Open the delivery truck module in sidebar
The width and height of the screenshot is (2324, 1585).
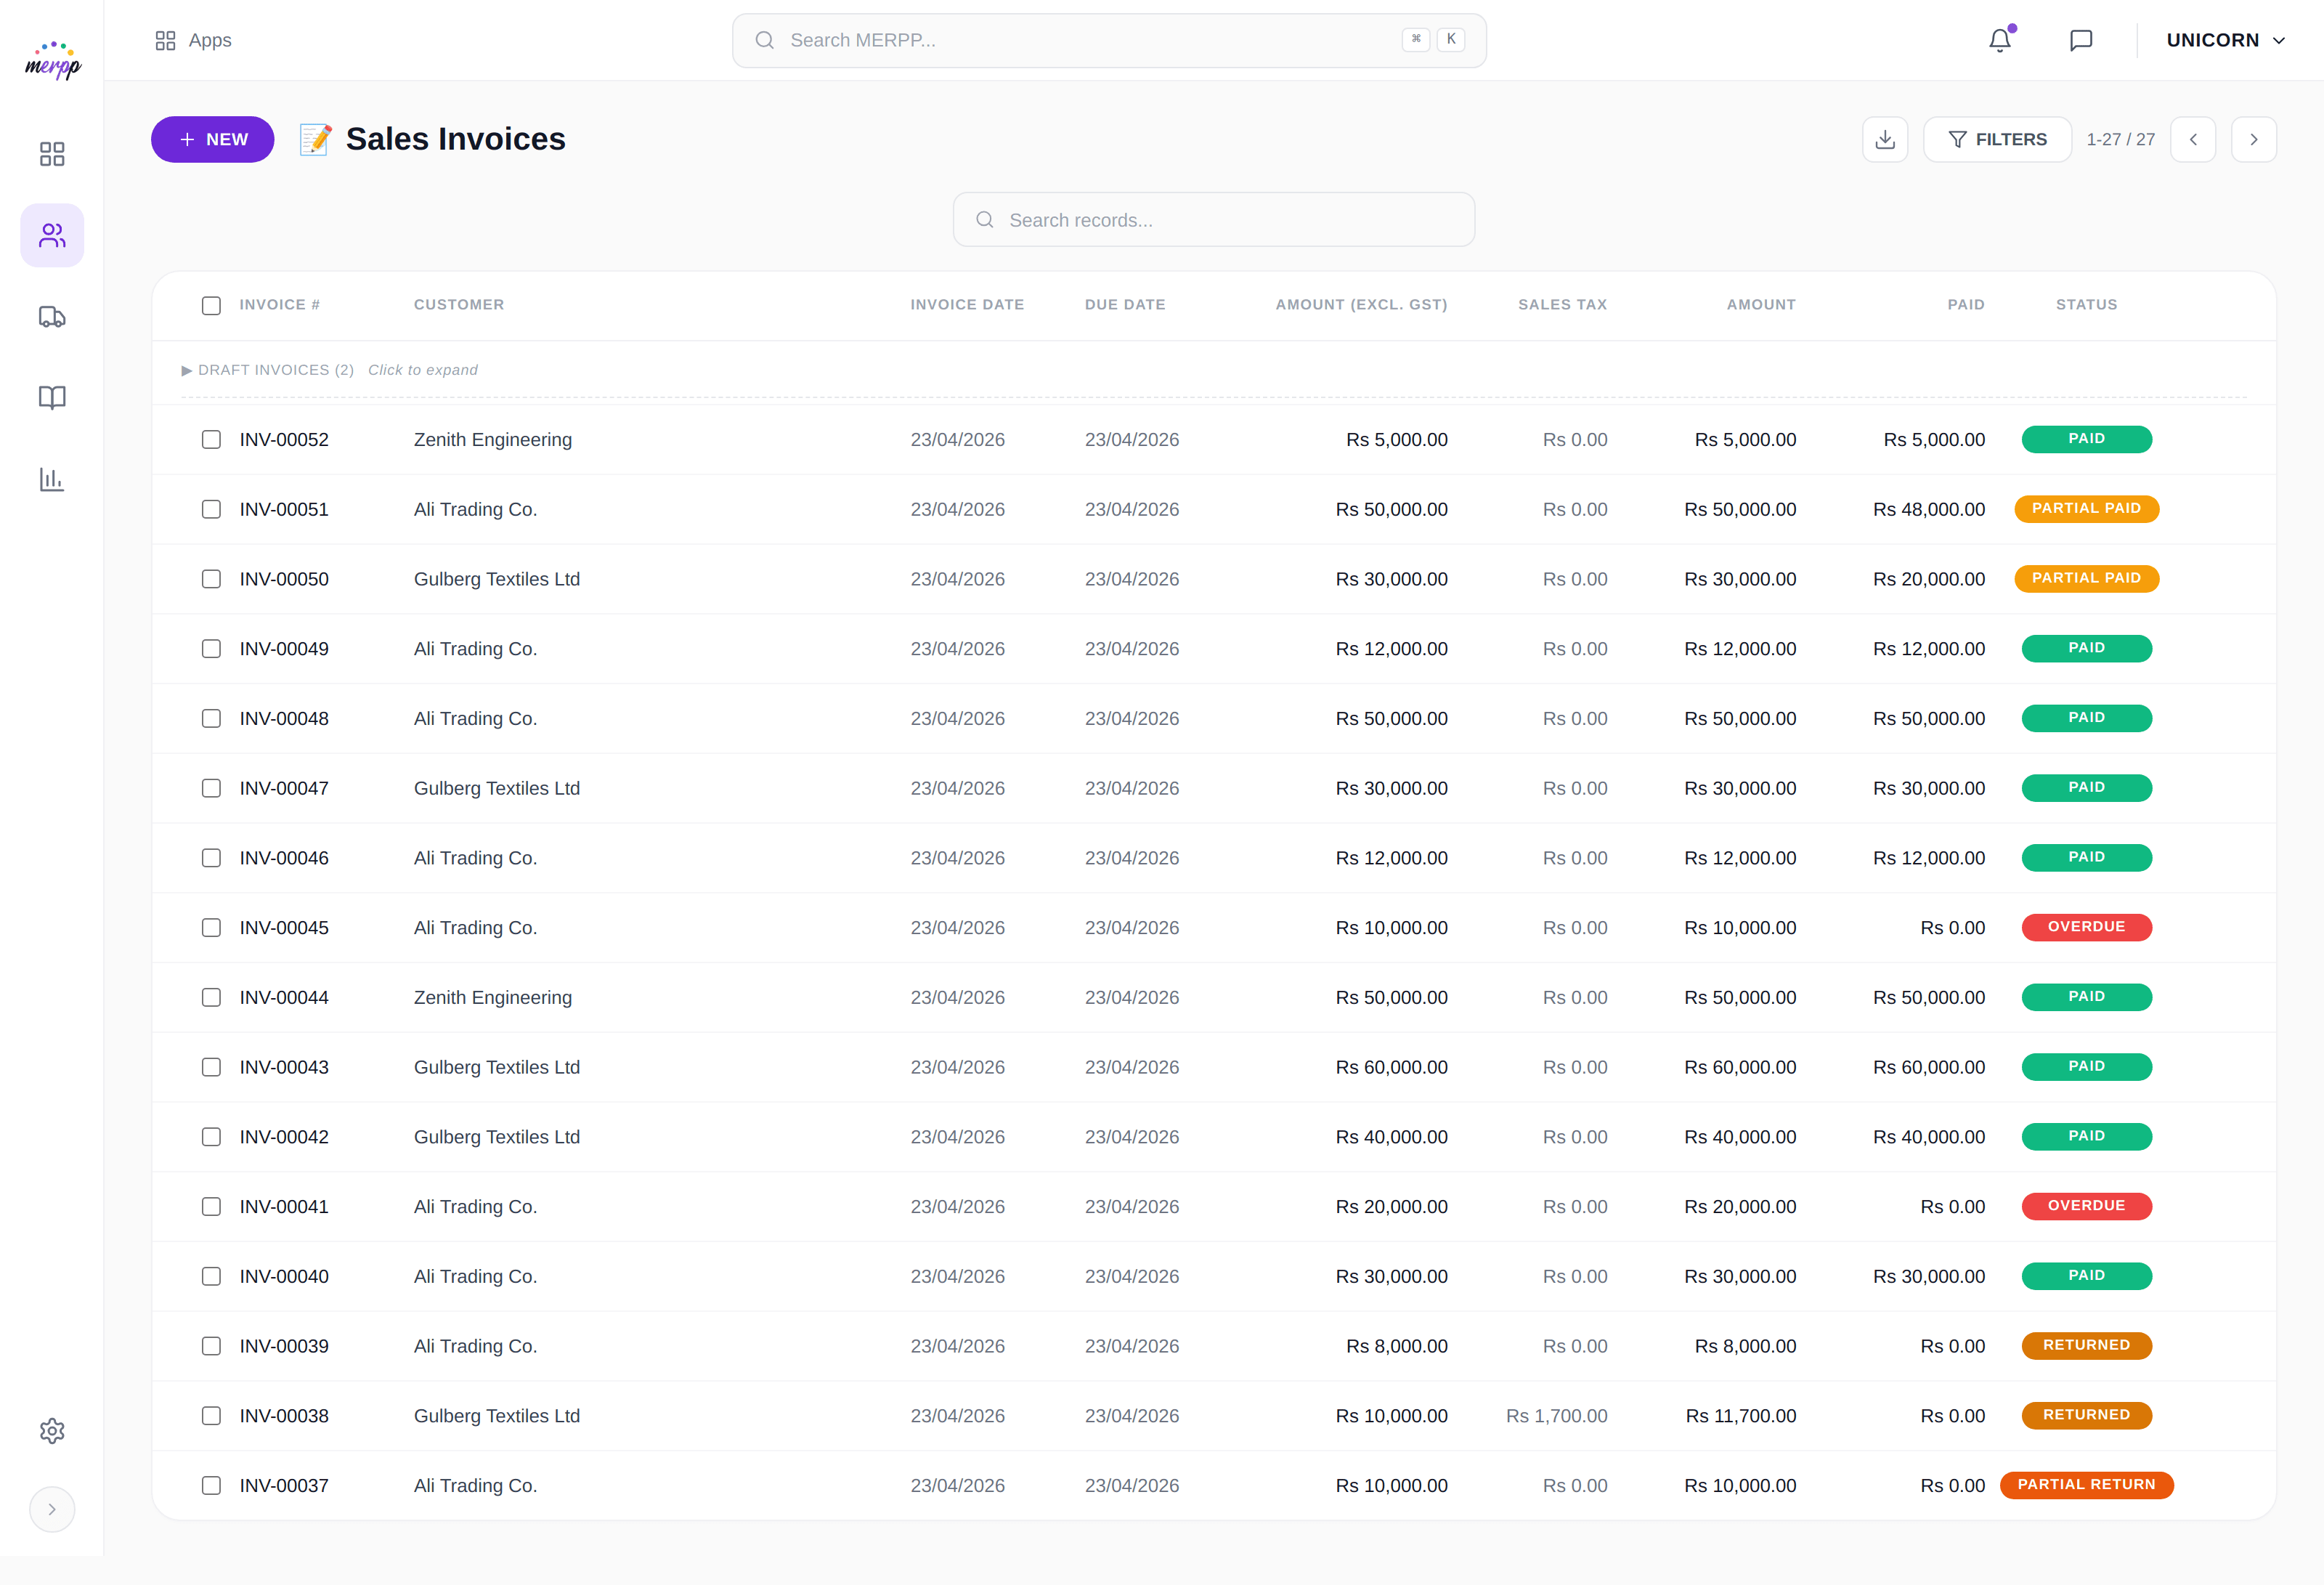click(x=52, y=316)
